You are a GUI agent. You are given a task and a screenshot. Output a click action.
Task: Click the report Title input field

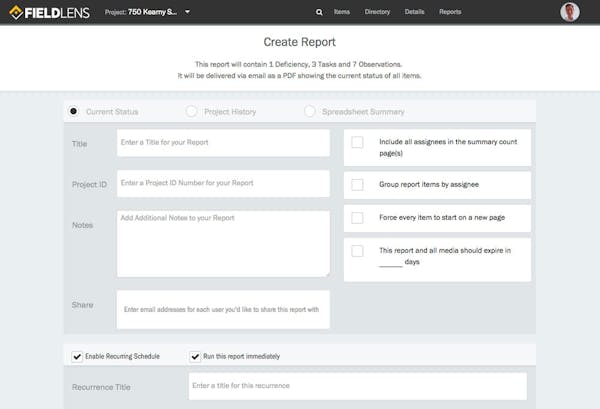coord(223,143)
